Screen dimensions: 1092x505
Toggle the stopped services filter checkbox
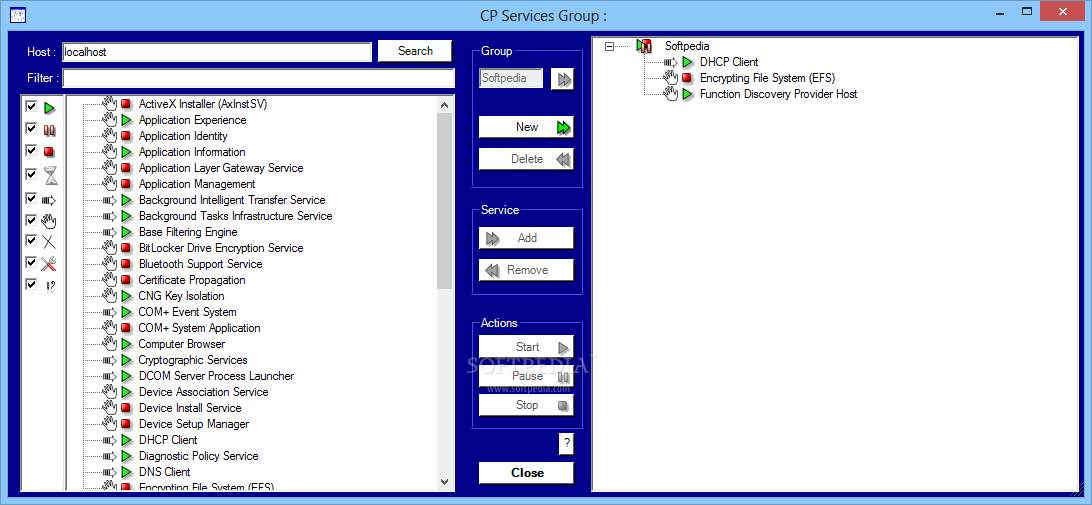(x=31, y=150)
